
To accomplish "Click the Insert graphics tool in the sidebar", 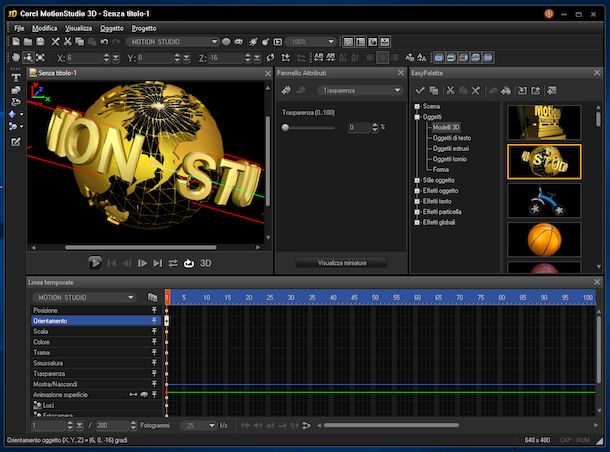I will [x=16, y=90].
